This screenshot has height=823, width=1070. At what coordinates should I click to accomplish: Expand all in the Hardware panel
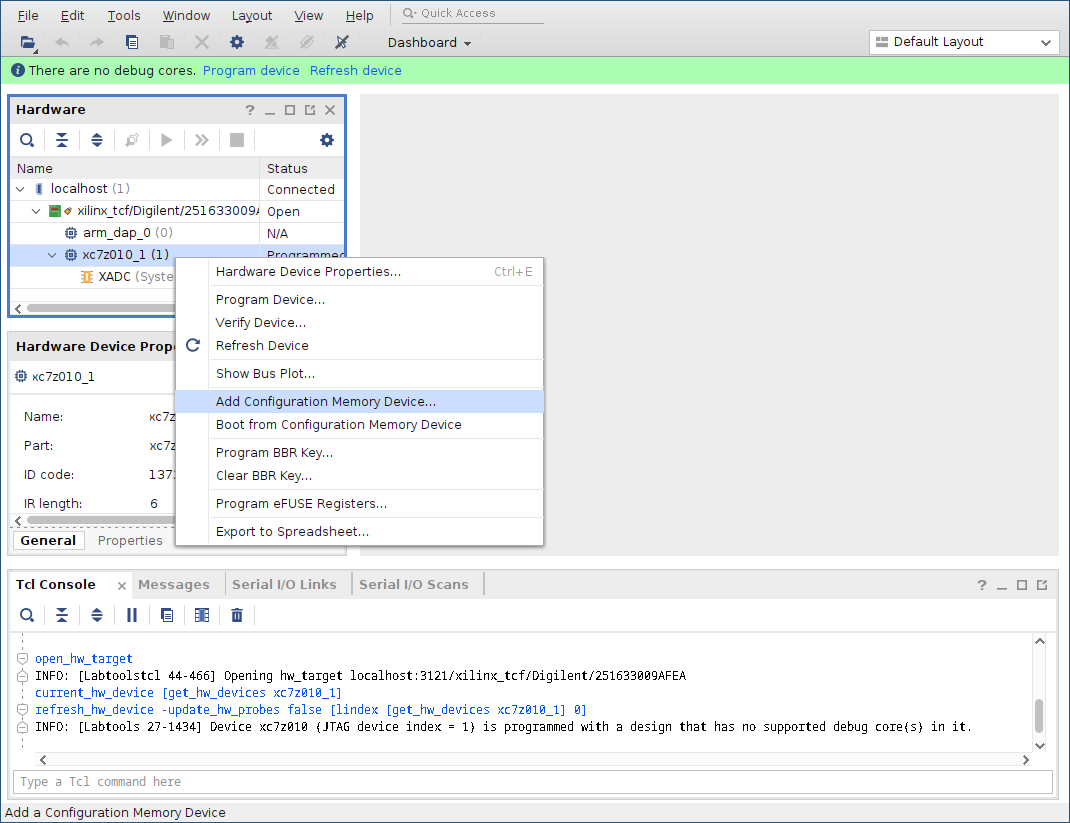click(97, 140)
